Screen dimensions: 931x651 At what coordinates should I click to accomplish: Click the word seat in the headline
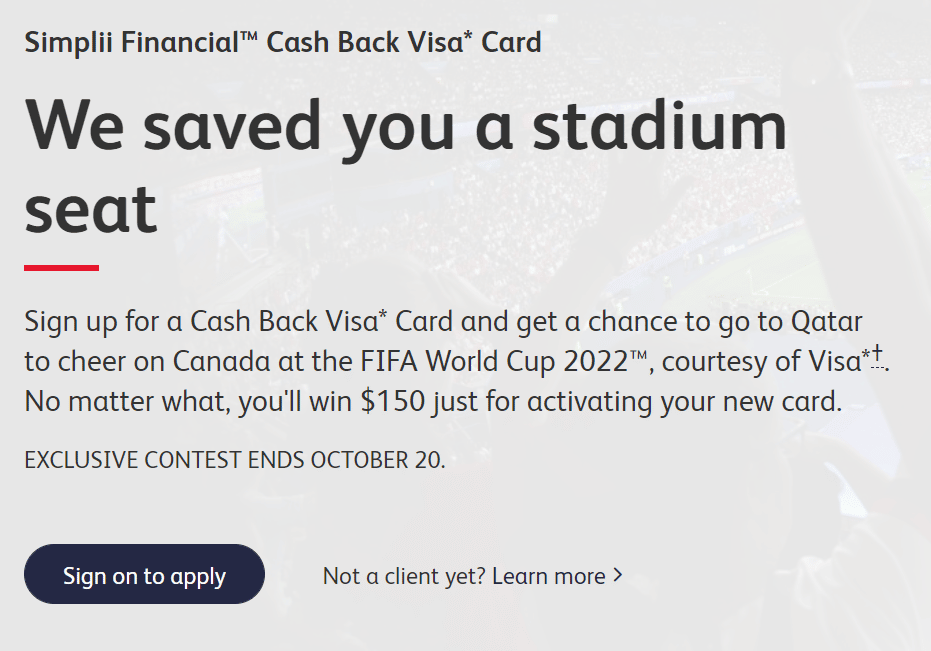point(91,208)
